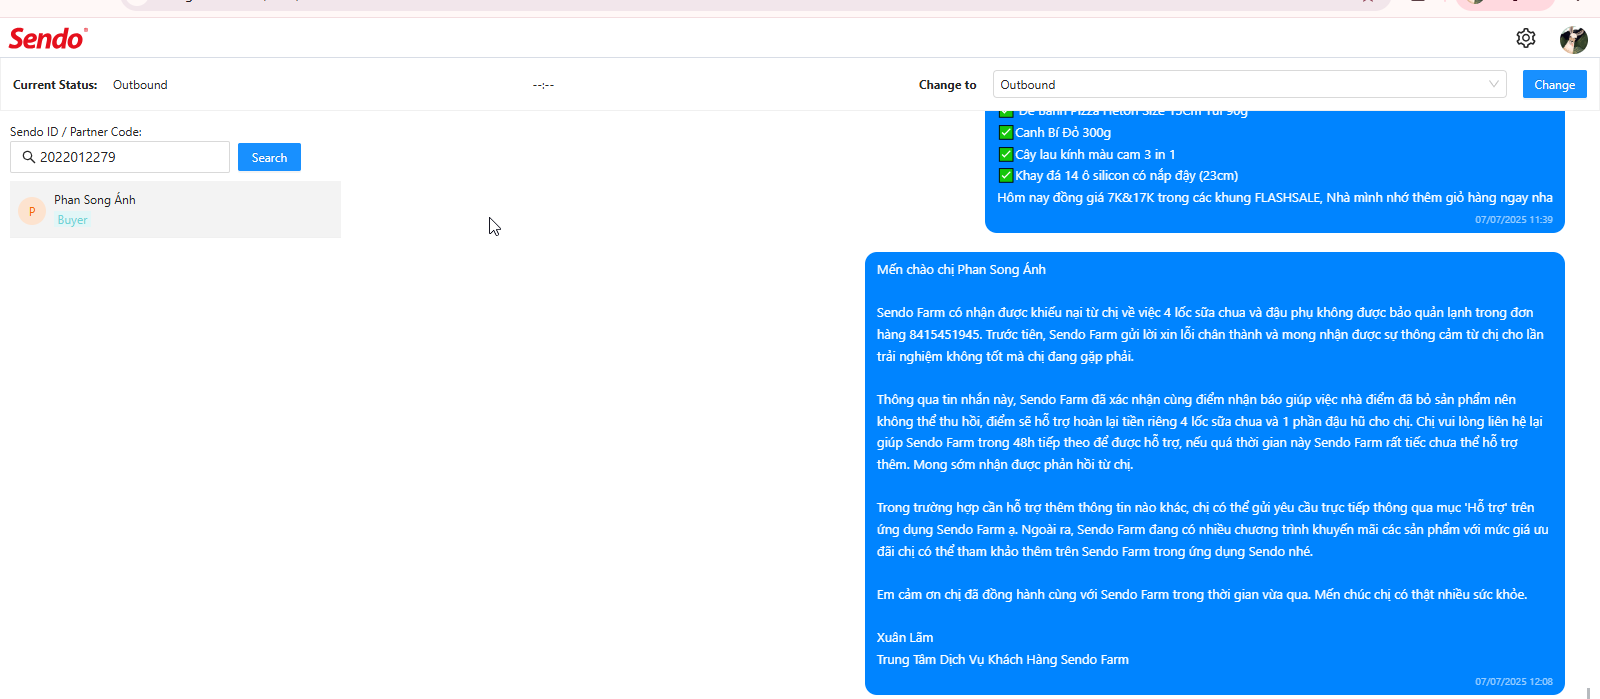Open the Change to status dropdown
Viewport: 1600px width, 699px height.
pos(1249,84)
